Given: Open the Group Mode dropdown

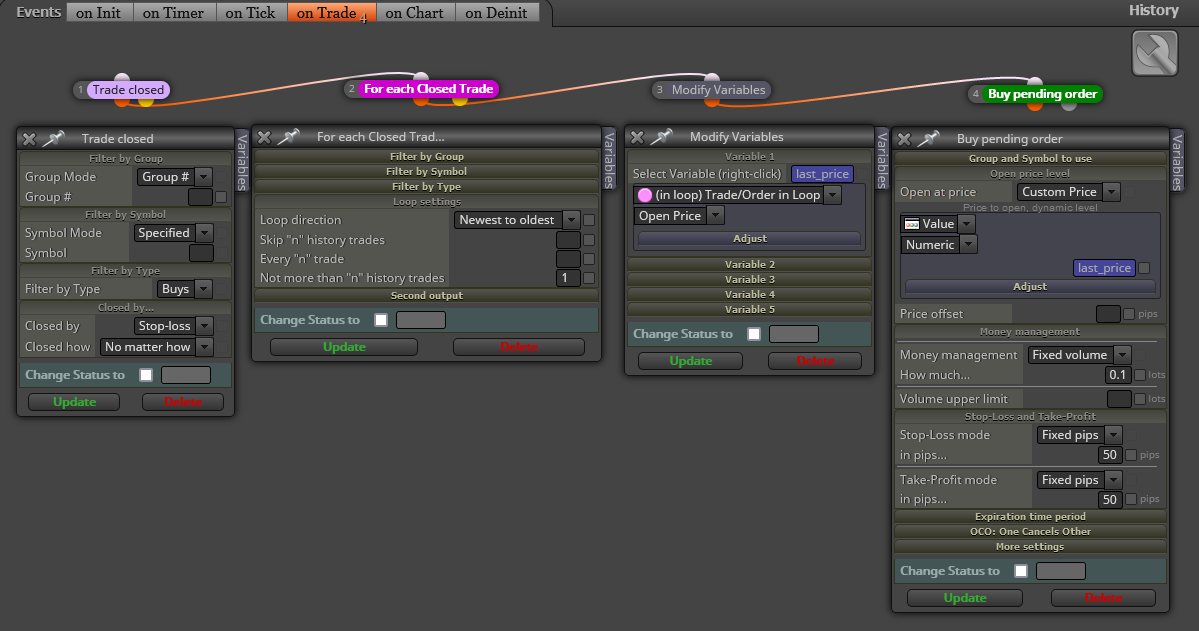Looking at the screenshot, I should coord(174,177).
